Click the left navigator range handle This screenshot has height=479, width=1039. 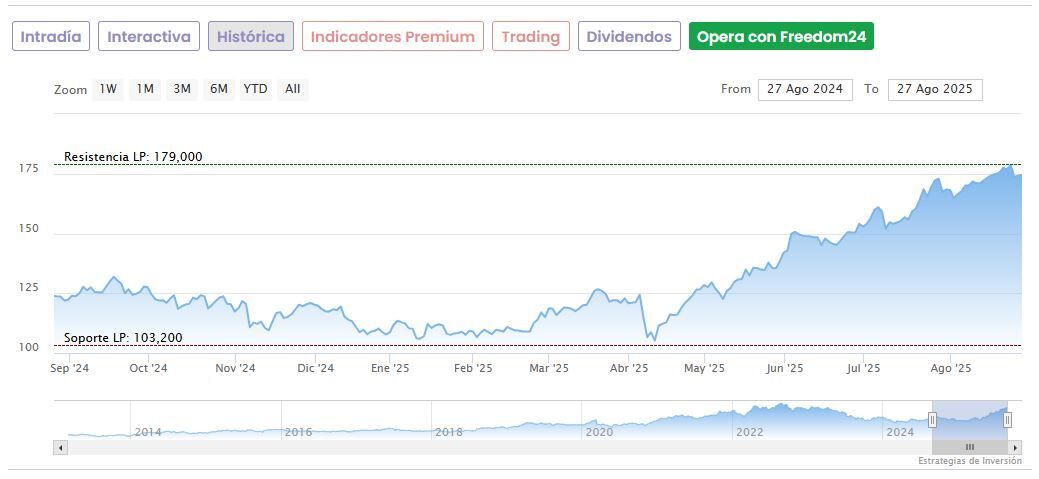(x=932, y=420)
